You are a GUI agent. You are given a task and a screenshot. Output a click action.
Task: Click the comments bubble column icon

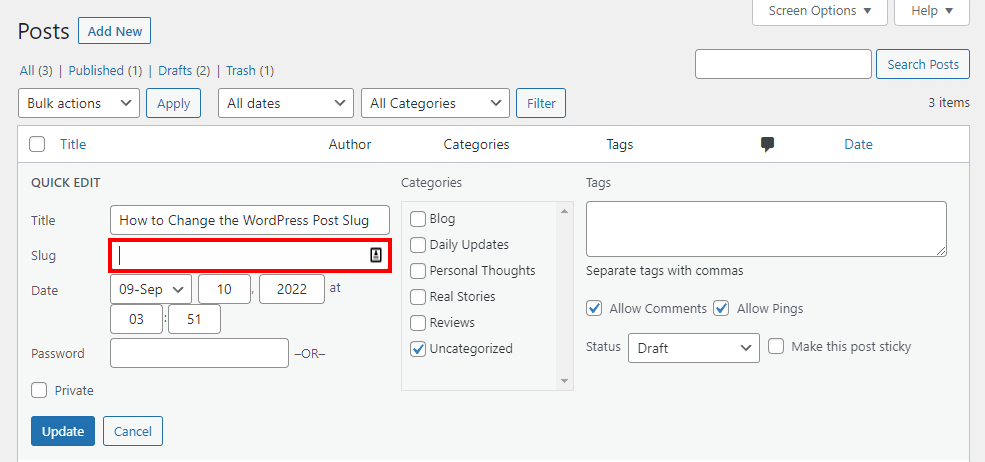click(x=767, y=144)
